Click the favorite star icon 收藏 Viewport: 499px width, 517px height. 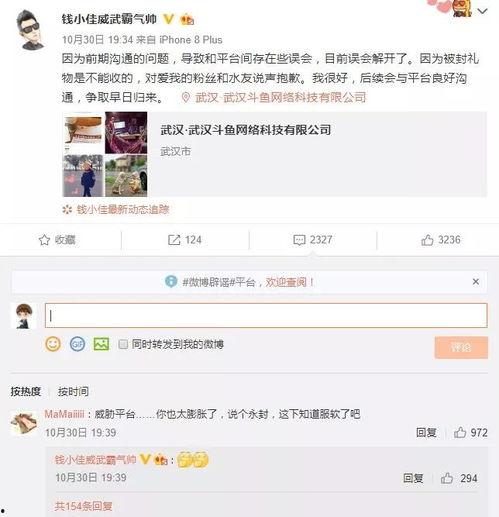coord(57,240)
